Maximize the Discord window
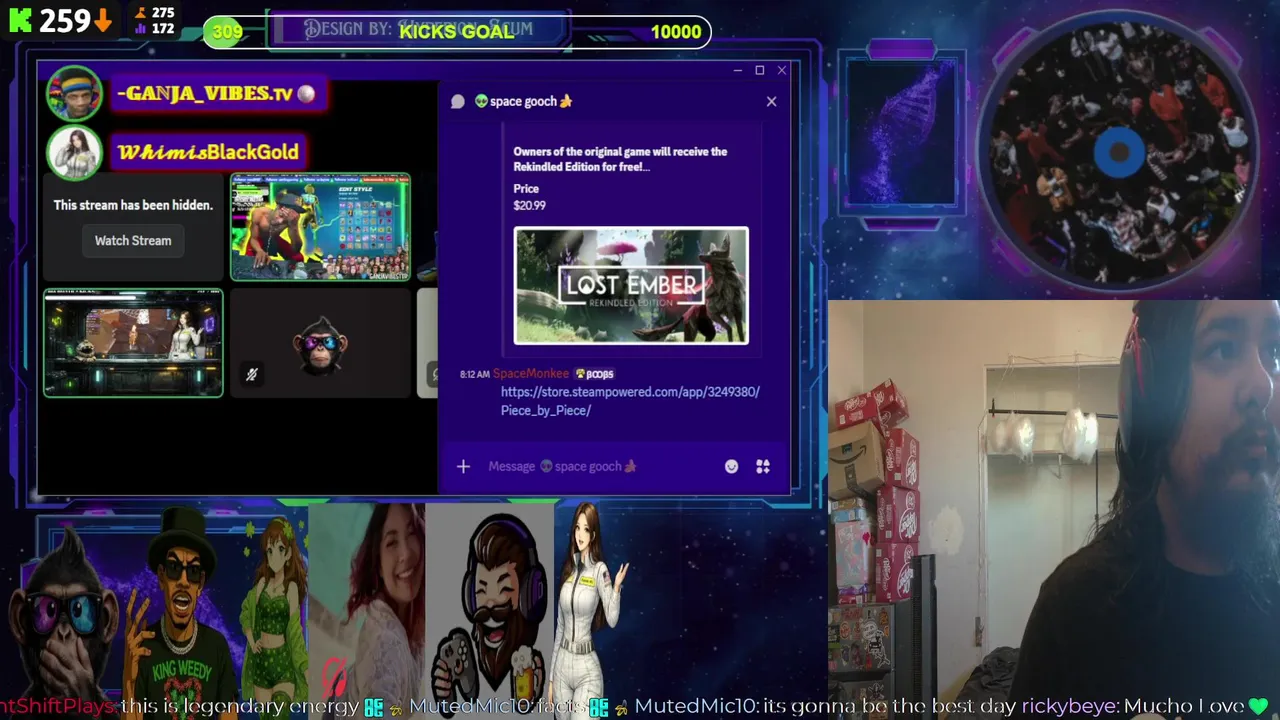 760,70
